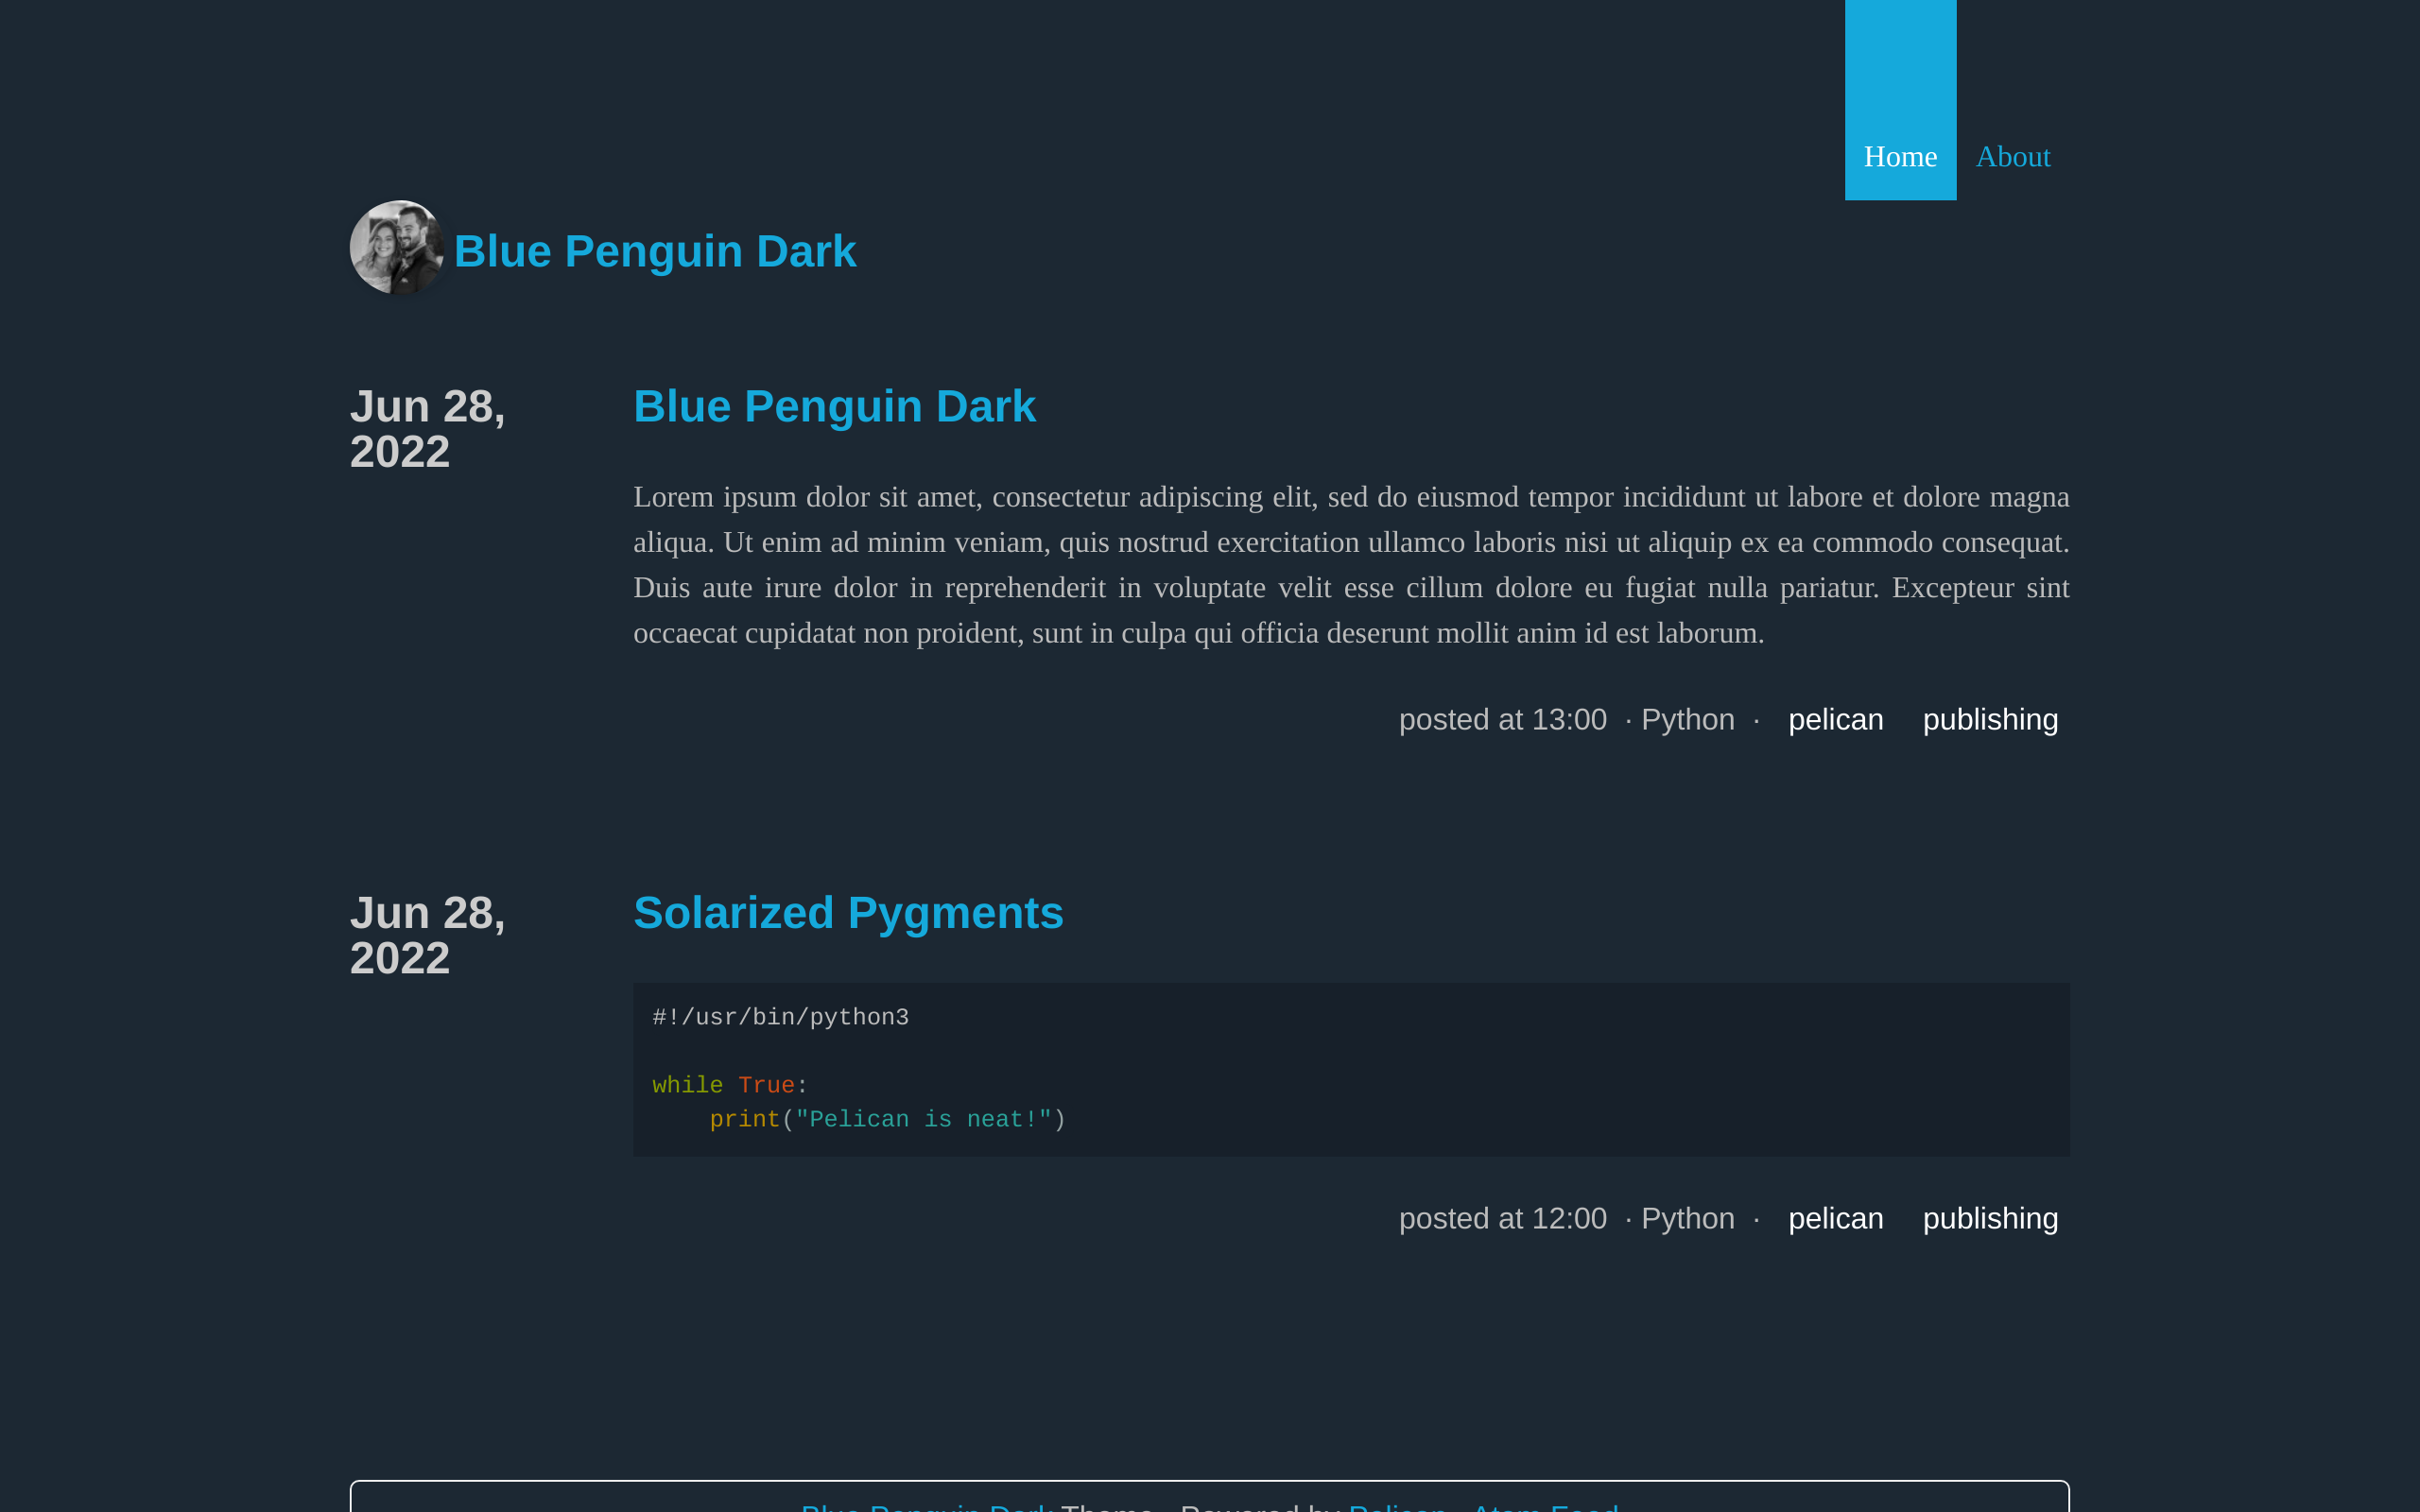
Task: Click pelican tag on 13:00 post
Action: (x=1835, y=720)
